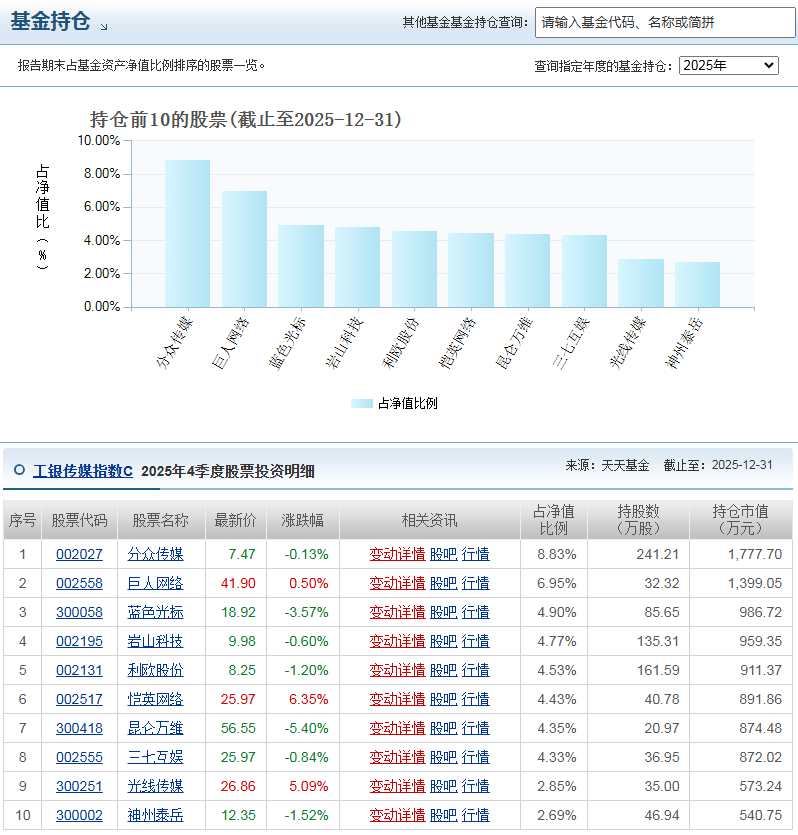798x835 pixels.
Task: Click the 持仓市值（万元） column header
Action: [741, 520]
